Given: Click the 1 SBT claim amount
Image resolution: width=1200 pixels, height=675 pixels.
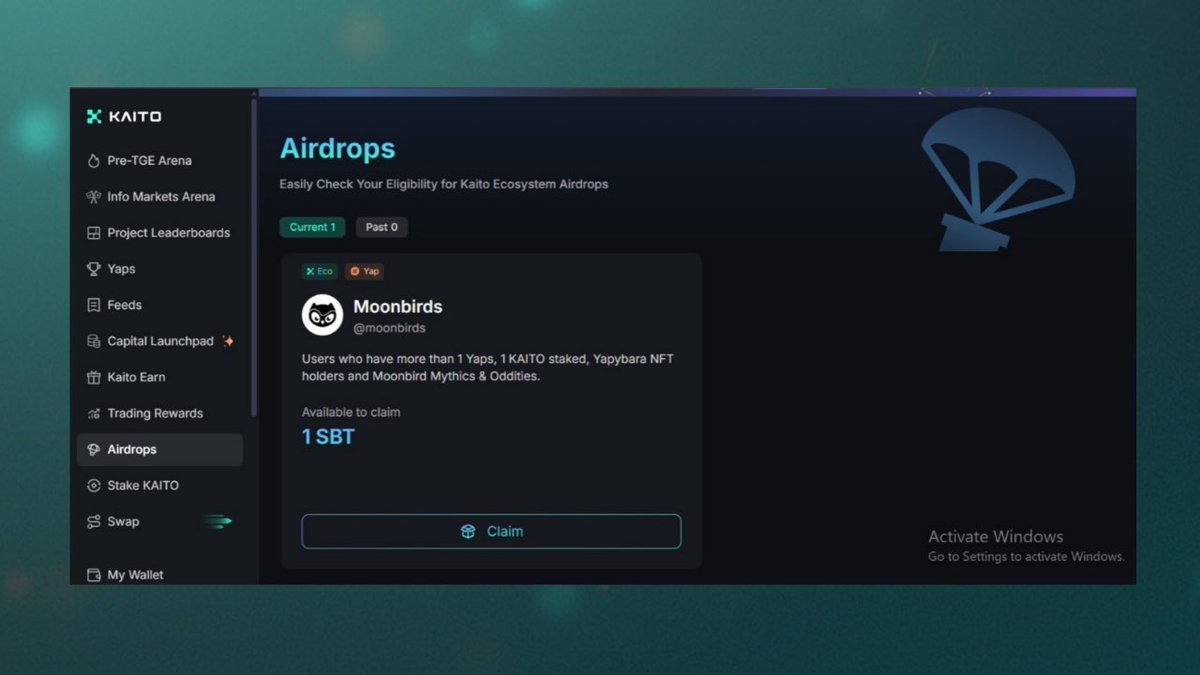Looking at the screenshot, I should pos(328,437).
